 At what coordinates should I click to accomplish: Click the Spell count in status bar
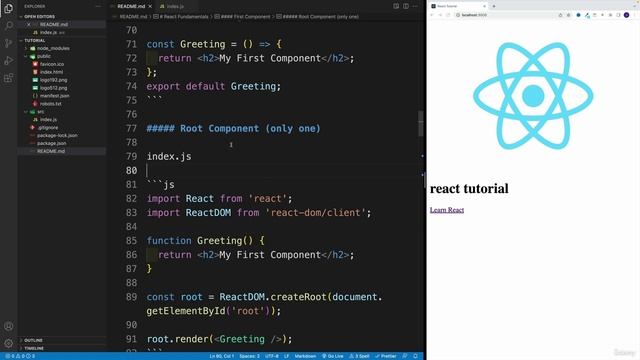click(x=359, y=356)
